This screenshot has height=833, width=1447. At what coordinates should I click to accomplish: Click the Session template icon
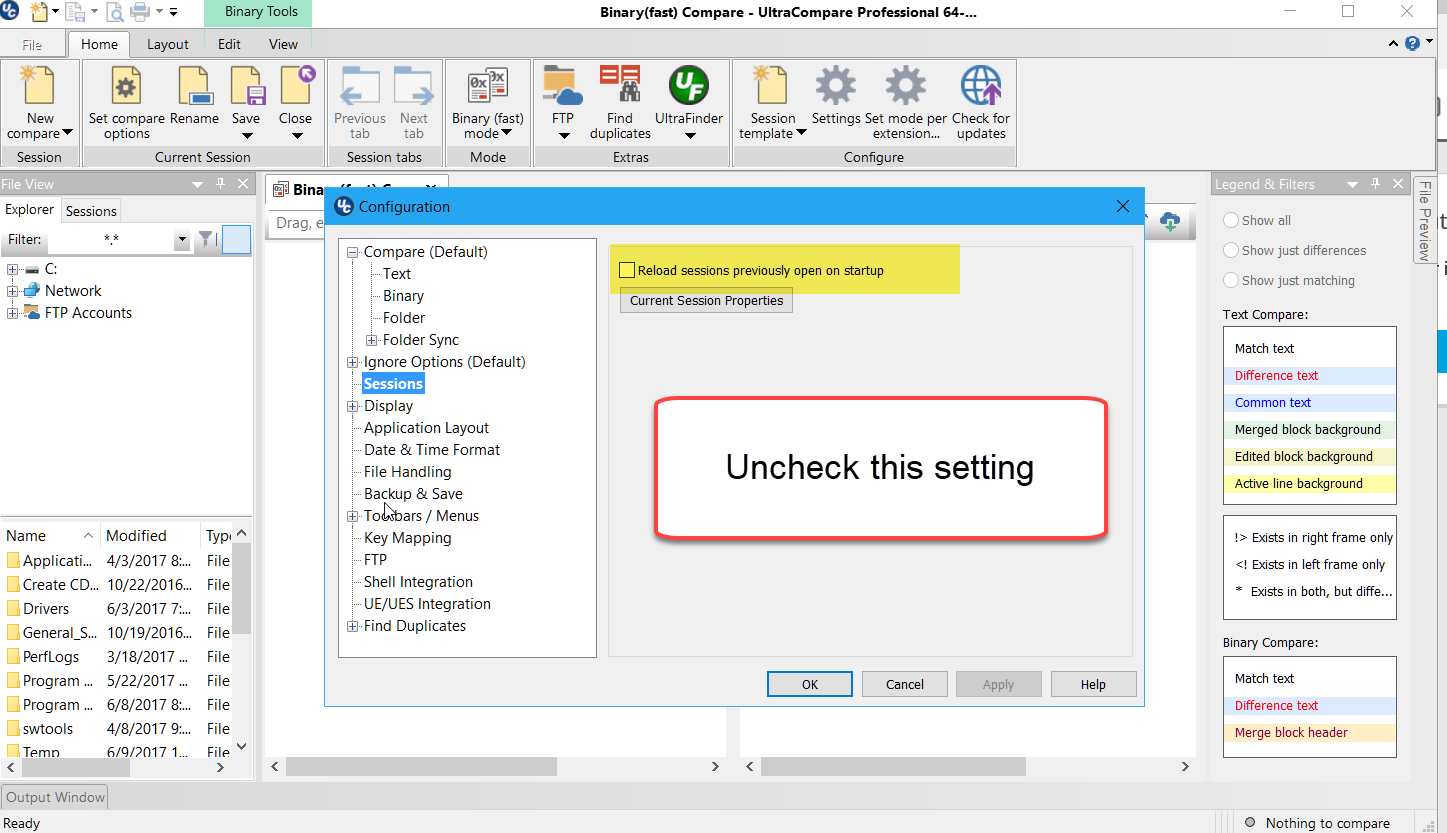pyautogui.click(x=772, y=86)
